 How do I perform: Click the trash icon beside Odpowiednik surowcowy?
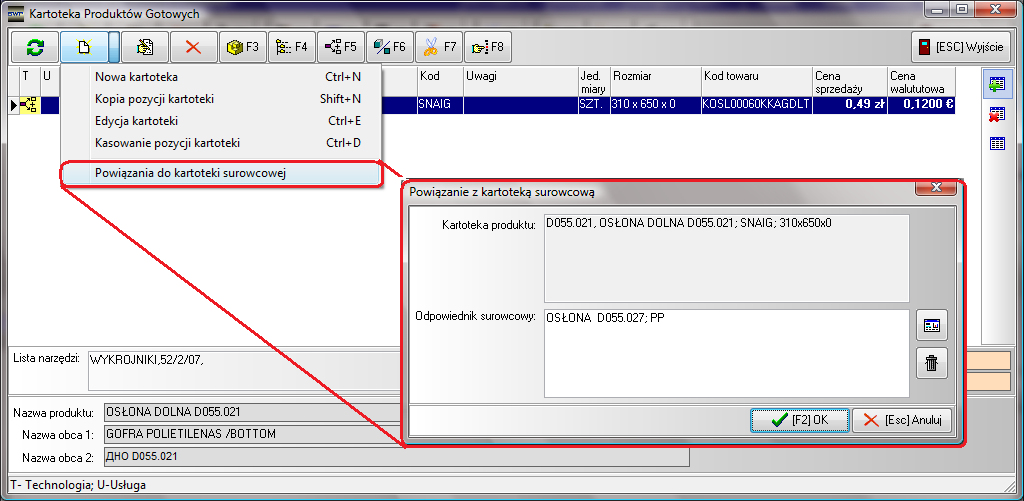pyautogui.click(x=931, y=363)
